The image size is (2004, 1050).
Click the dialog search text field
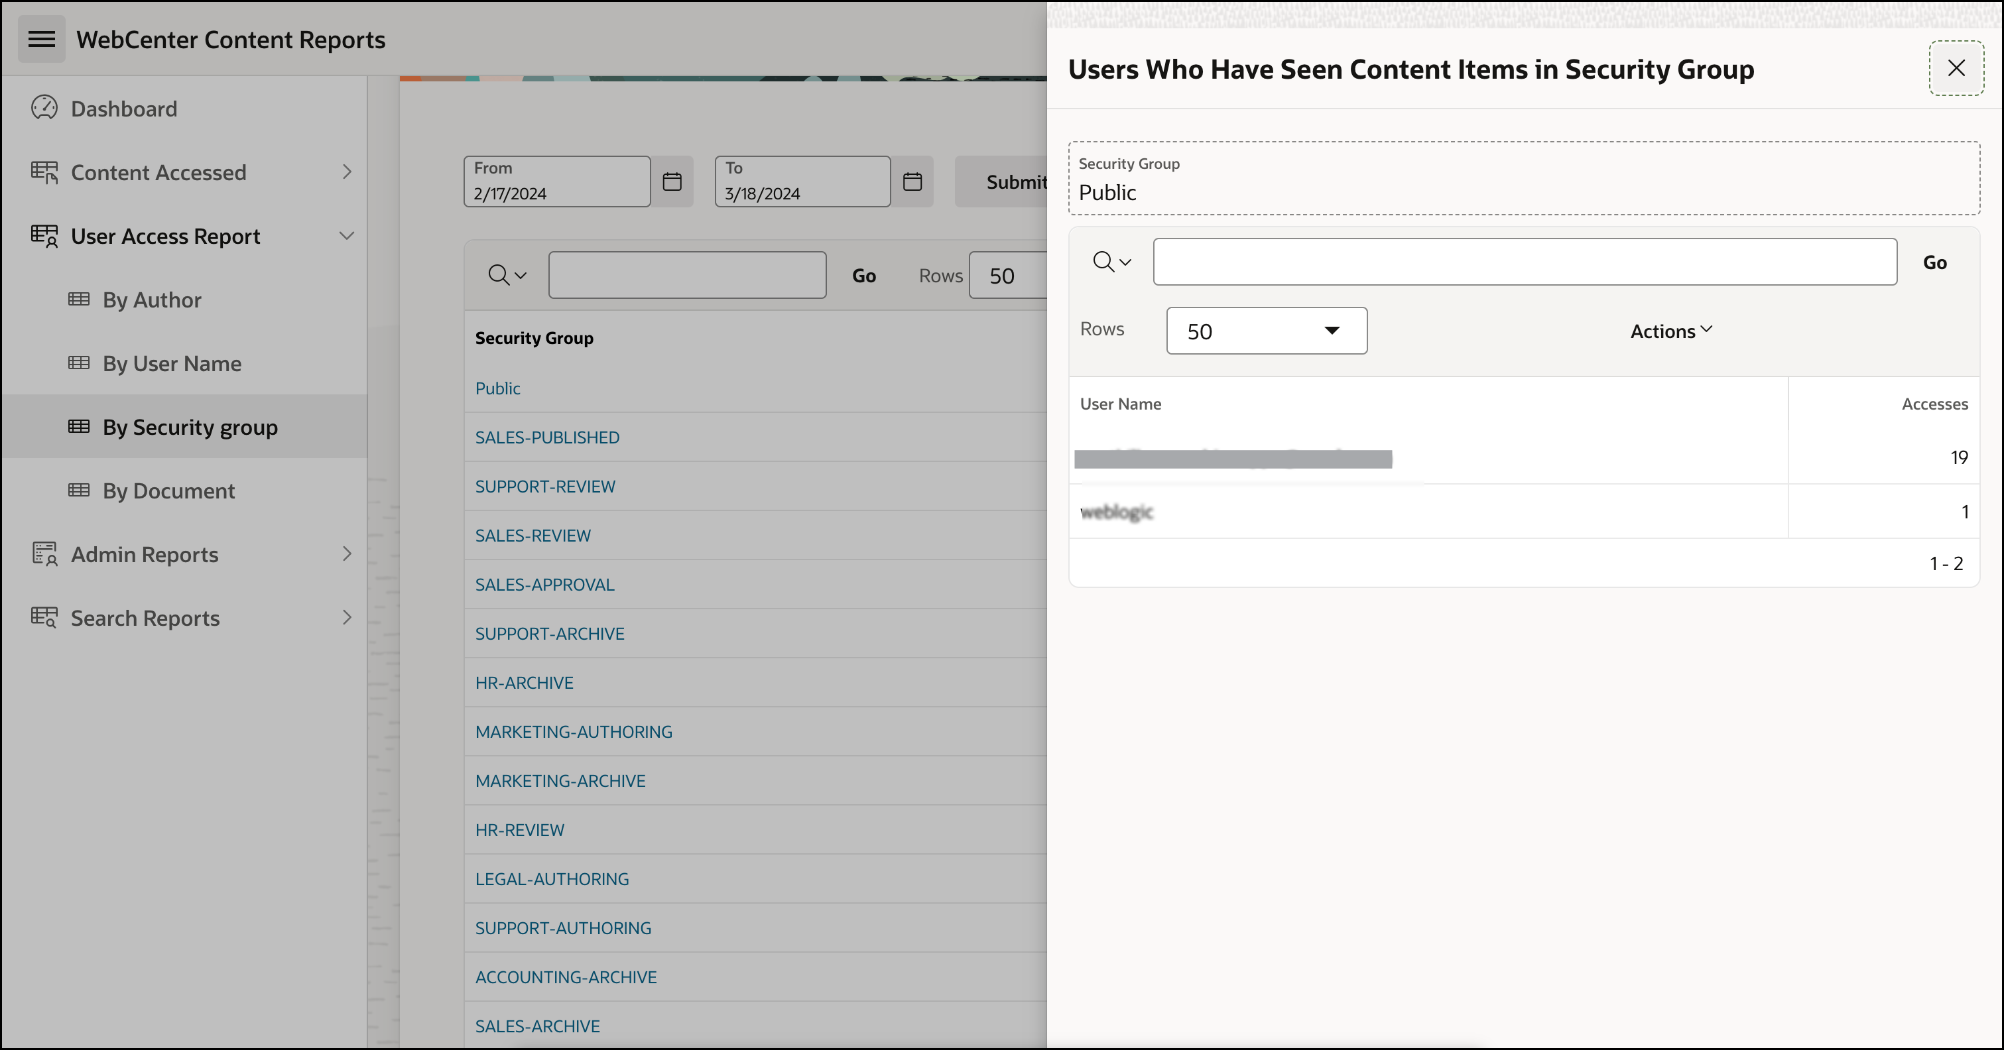click(1525, 262)
